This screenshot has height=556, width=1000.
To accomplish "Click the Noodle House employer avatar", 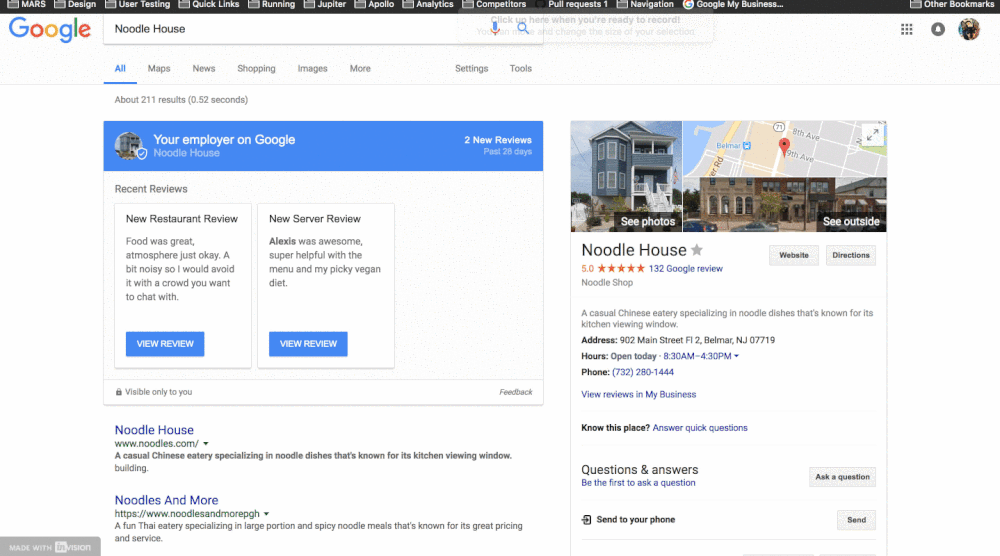I will [129, 145].
